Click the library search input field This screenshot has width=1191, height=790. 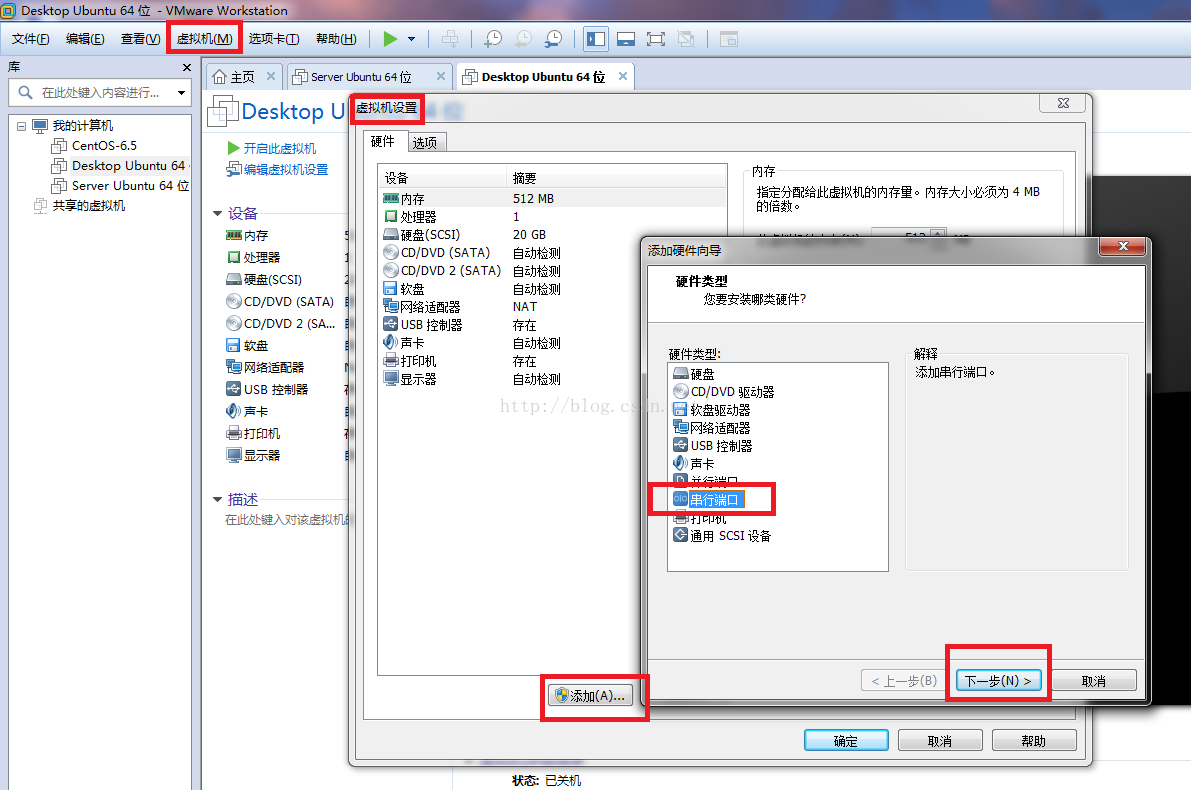[99, 93]
